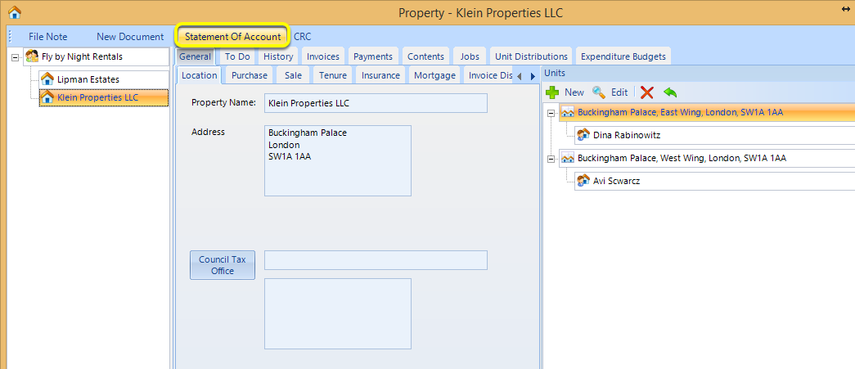
Task: Open the Unit Distributions tab
Action: pyautogui.click(x=531, y=56)
